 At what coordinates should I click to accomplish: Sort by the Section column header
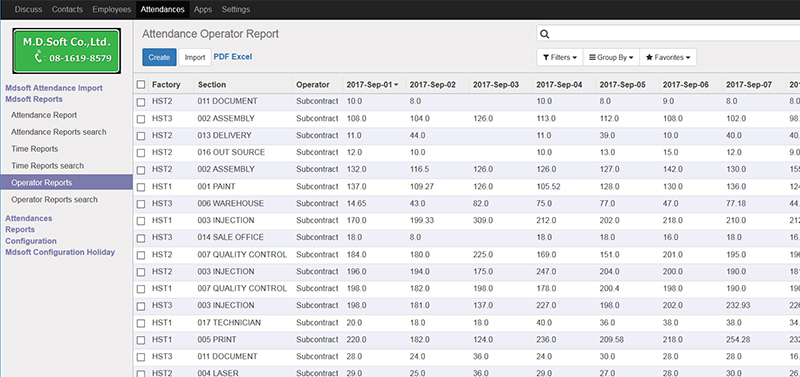click(x=212, y=85)
